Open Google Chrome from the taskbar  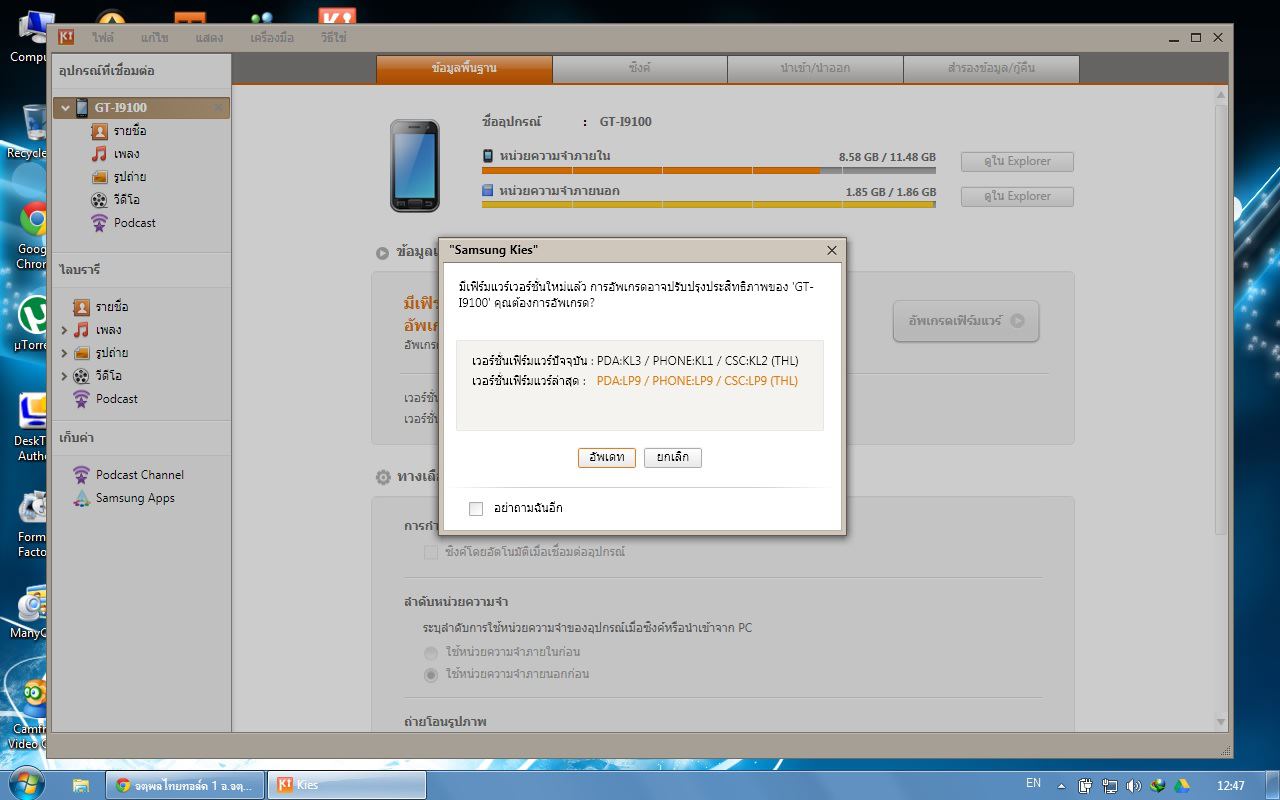(x=185, y=785)
